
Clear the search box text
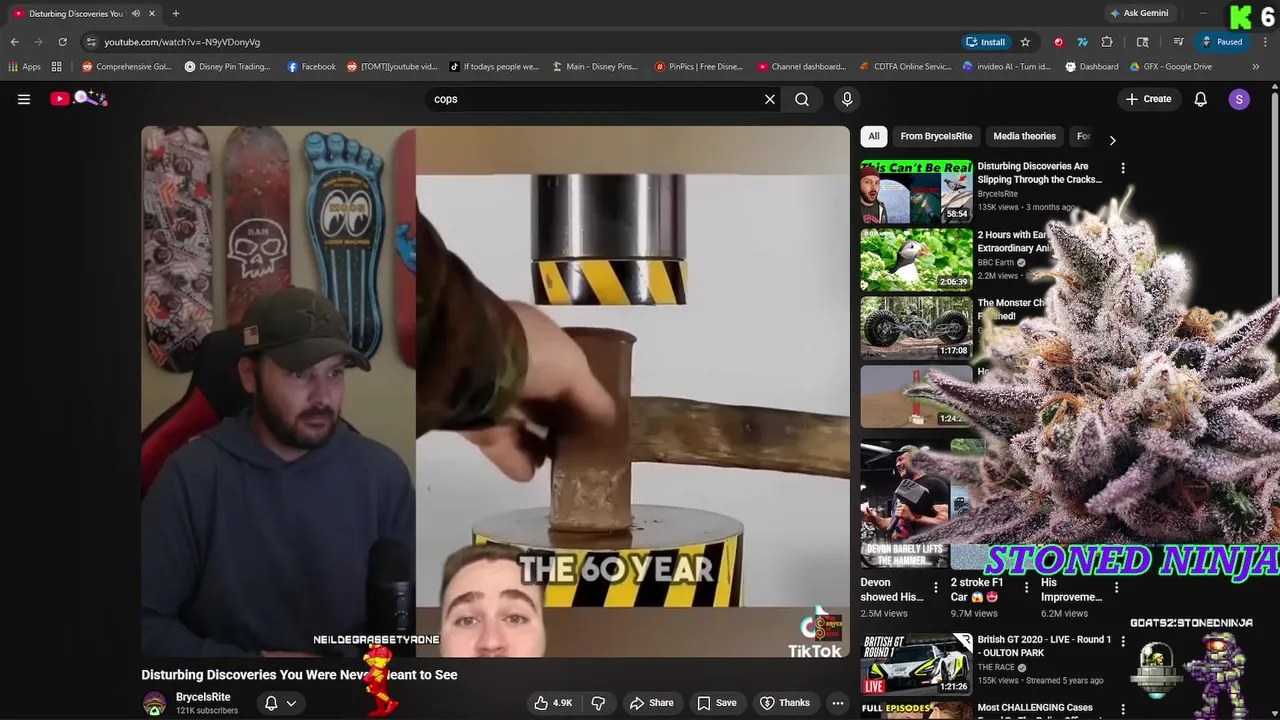point(770,99)
